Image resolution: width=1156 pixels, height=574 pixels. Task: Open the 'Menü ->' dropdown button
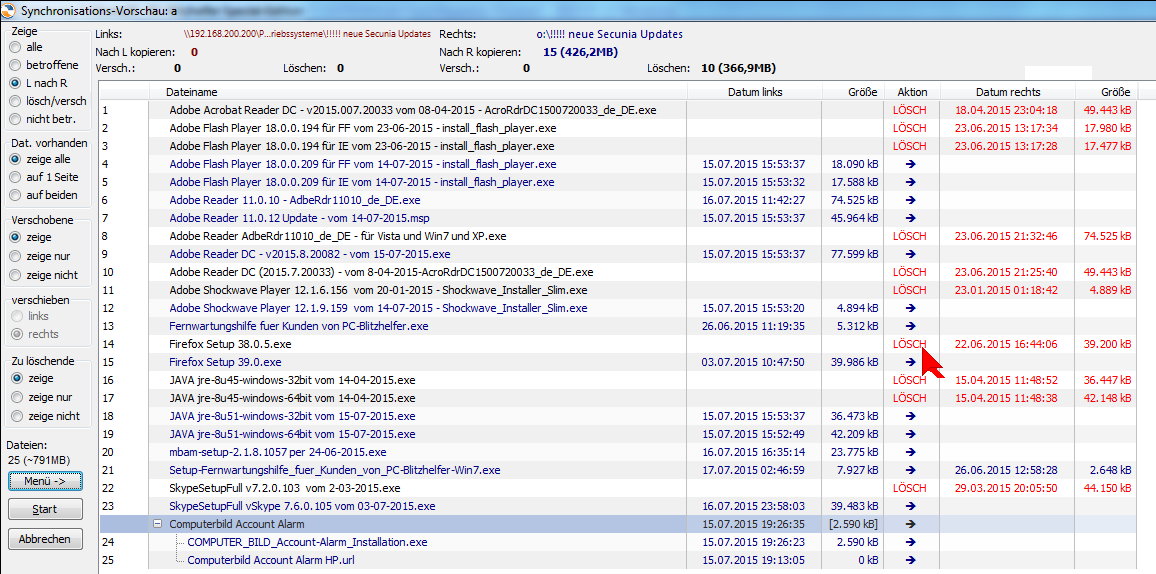(45, 481)
